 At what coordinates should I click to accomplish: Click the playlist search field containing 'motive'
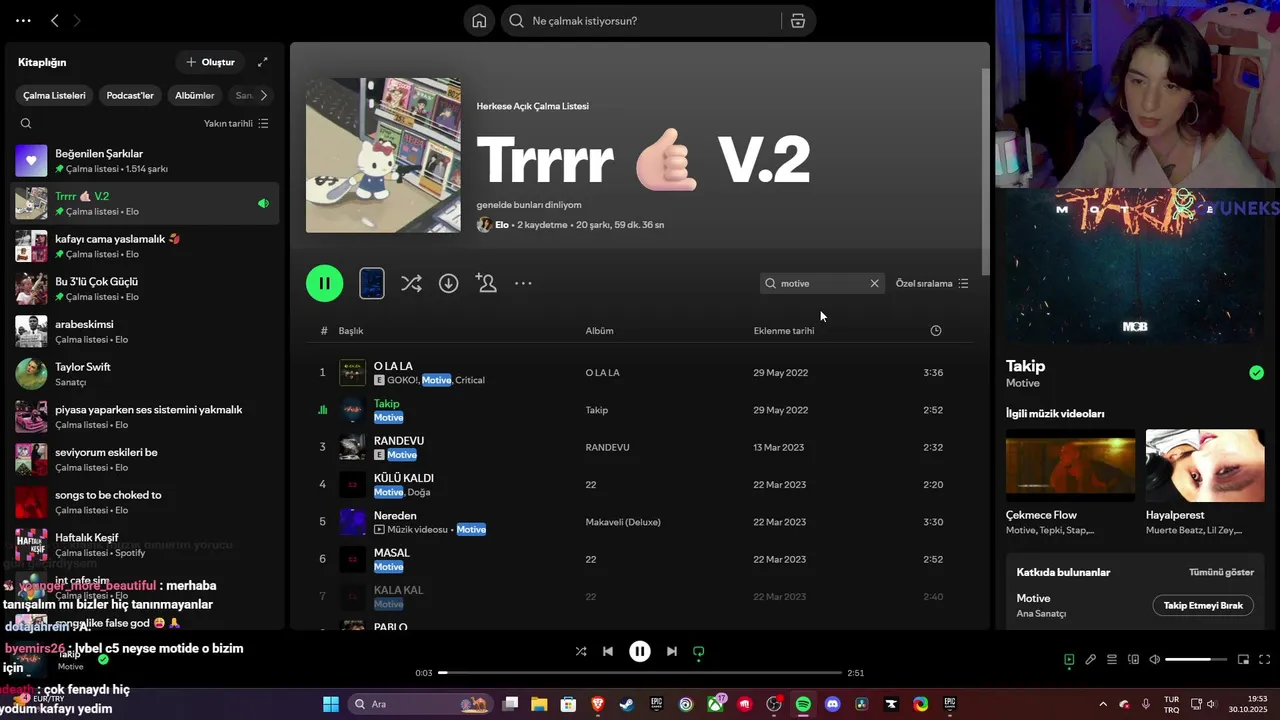pos(822,283)
